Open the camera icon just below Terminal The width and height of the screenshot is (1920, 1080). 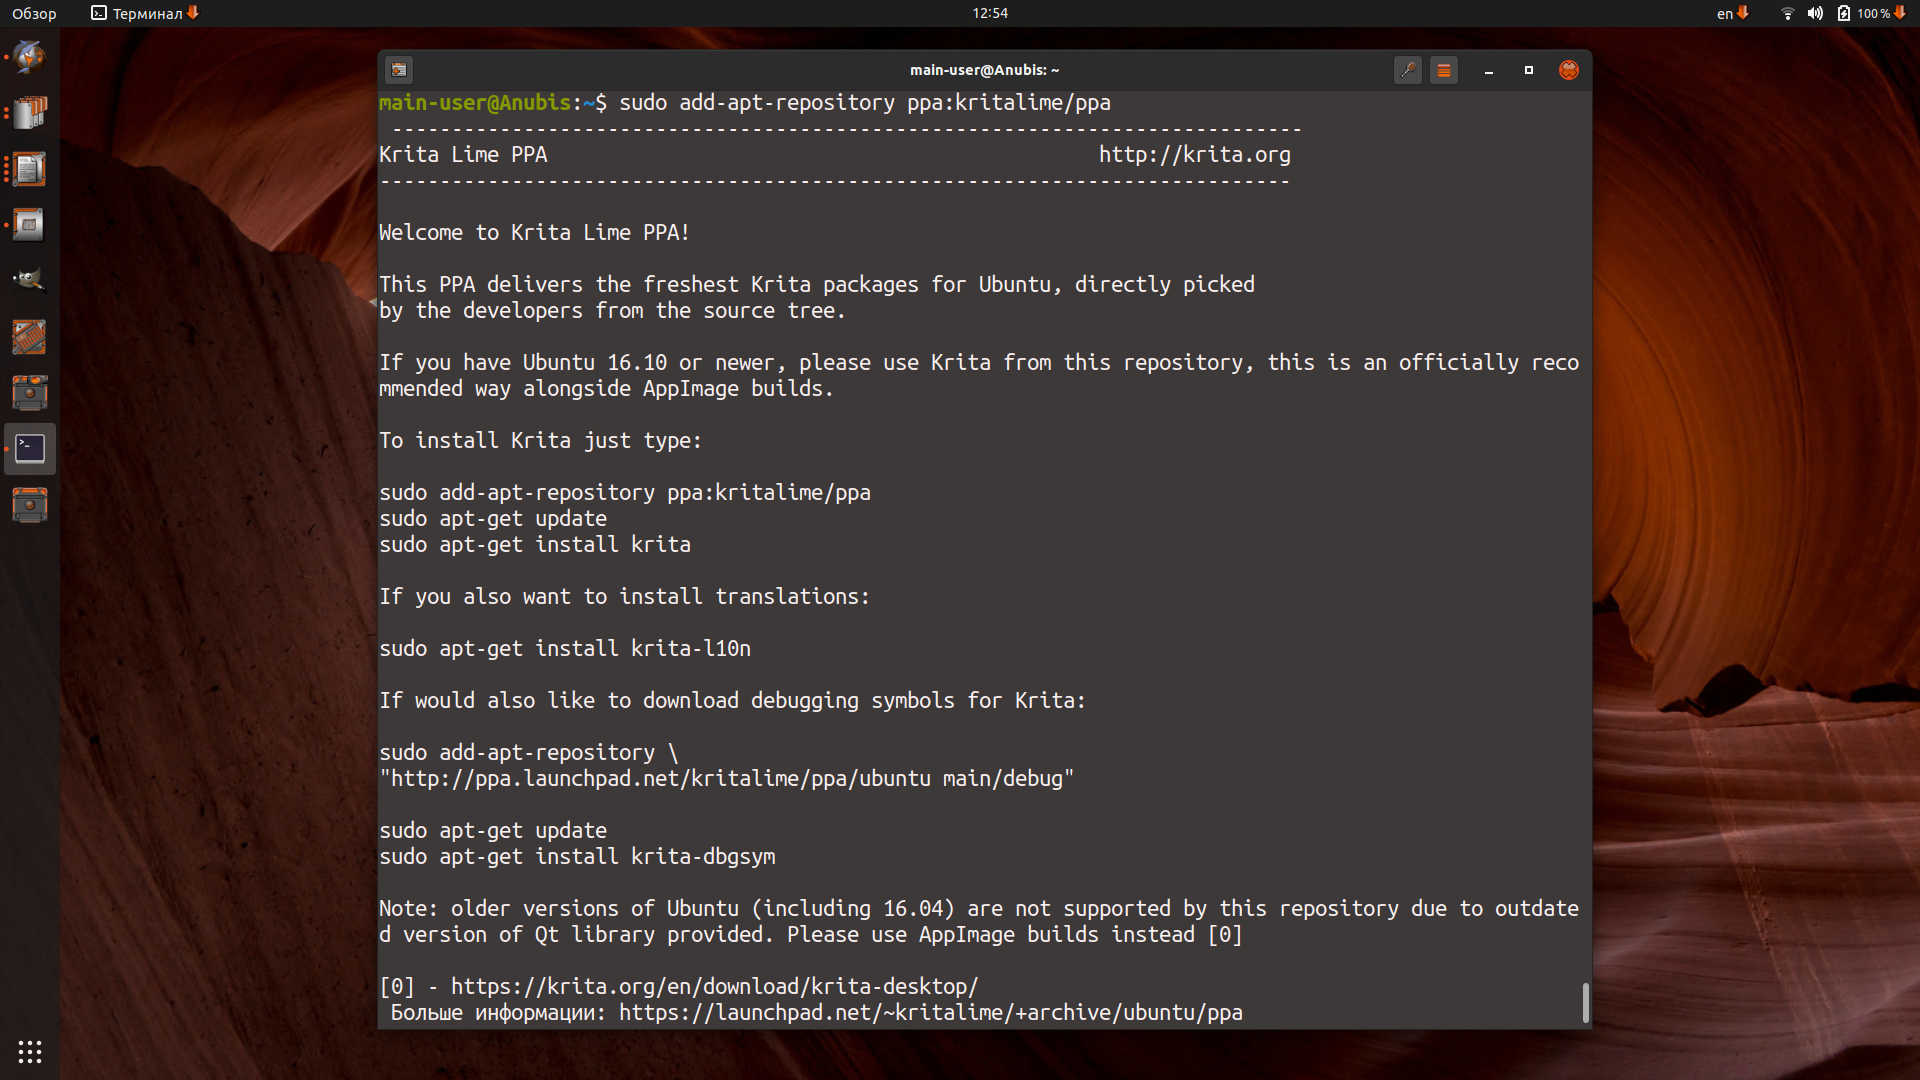tap(30, 505)
